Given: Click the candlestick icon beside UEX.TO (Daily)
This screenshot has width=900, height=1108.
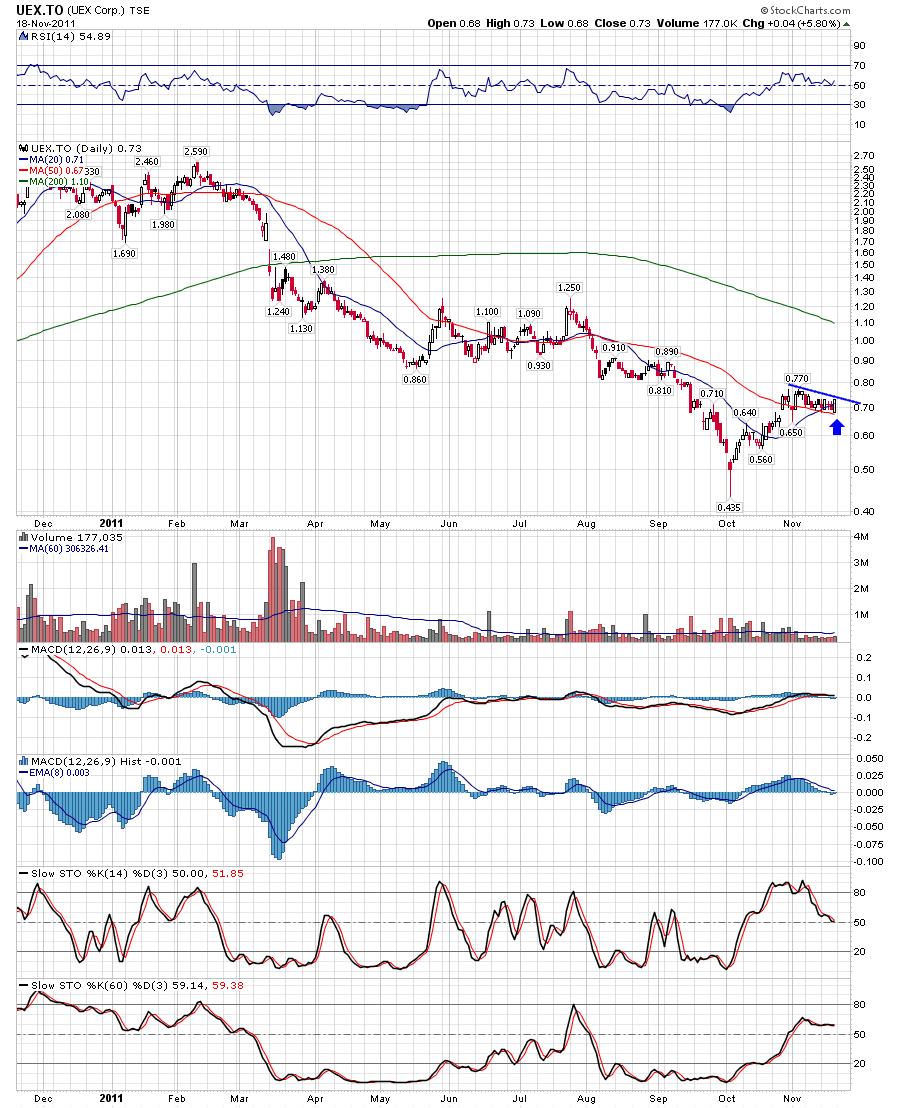Looking at the screenshot, I should coord(23,148).
